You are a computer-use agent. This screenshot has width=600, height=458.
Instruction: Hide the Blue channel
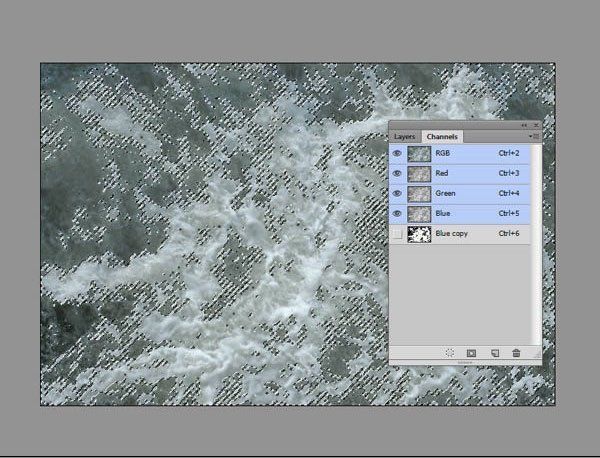(397, 214)
